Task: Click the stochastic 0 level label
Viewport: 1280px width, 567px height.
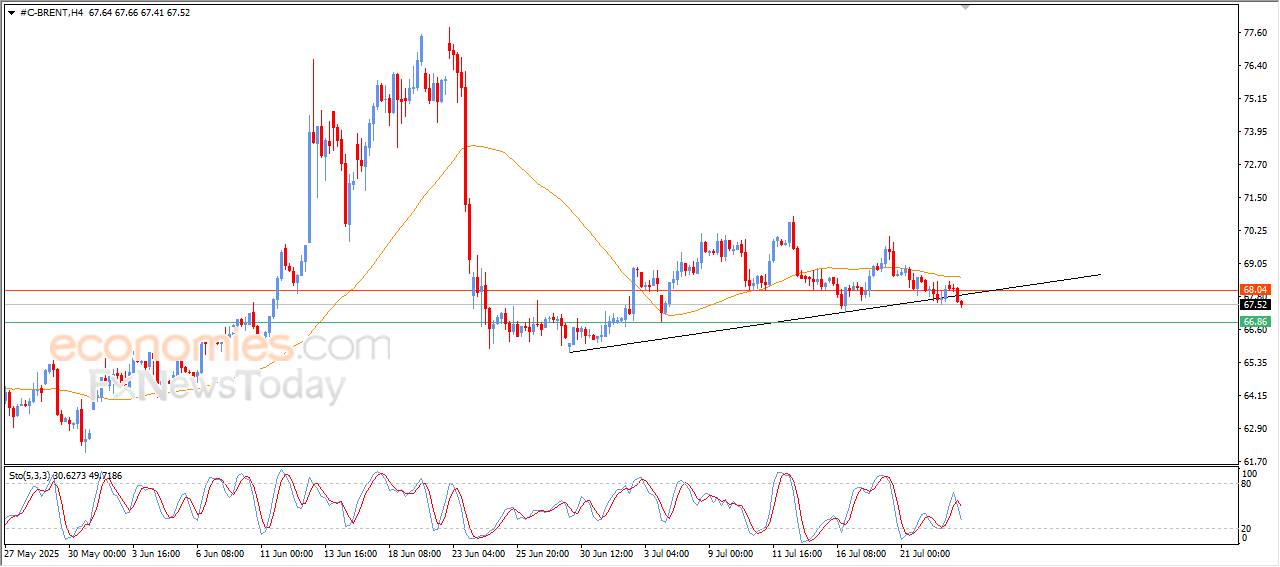Action: (x=1245, y=538)
